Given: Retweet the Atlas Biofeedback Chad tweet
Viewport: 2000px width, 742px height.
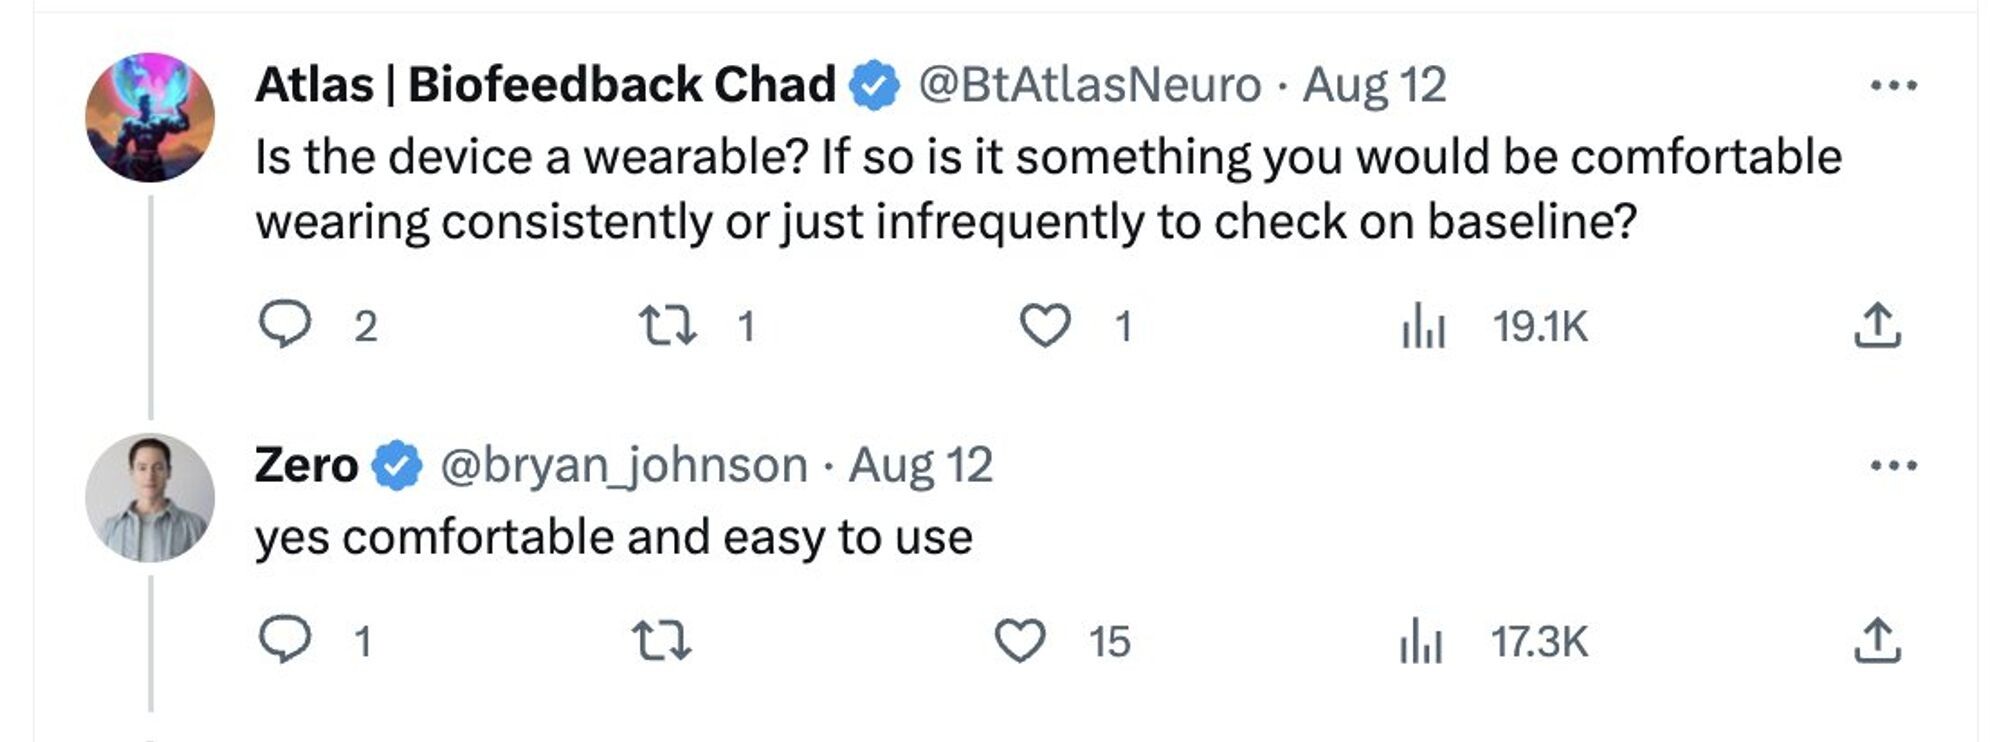Looking at the screenshot, I should 667,326.
